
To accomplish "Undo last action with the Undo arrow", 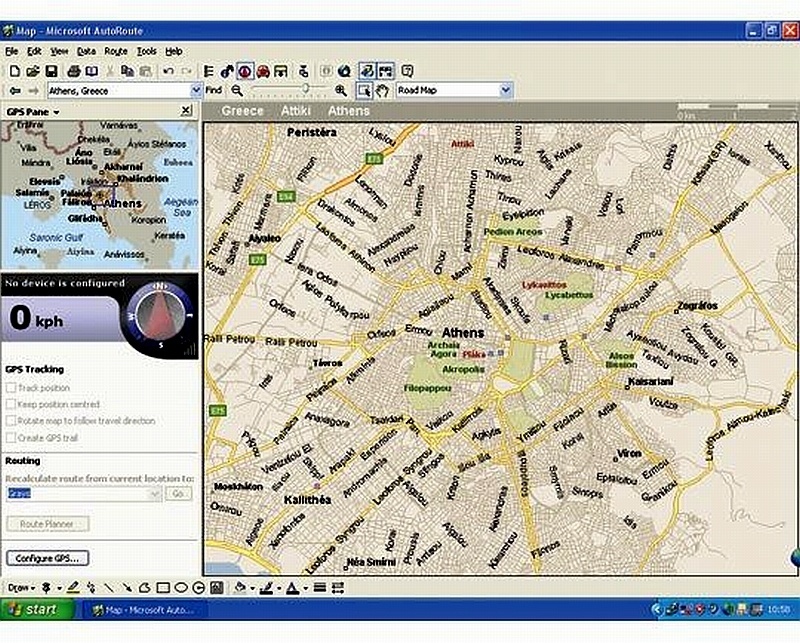I will pos(168,71).
